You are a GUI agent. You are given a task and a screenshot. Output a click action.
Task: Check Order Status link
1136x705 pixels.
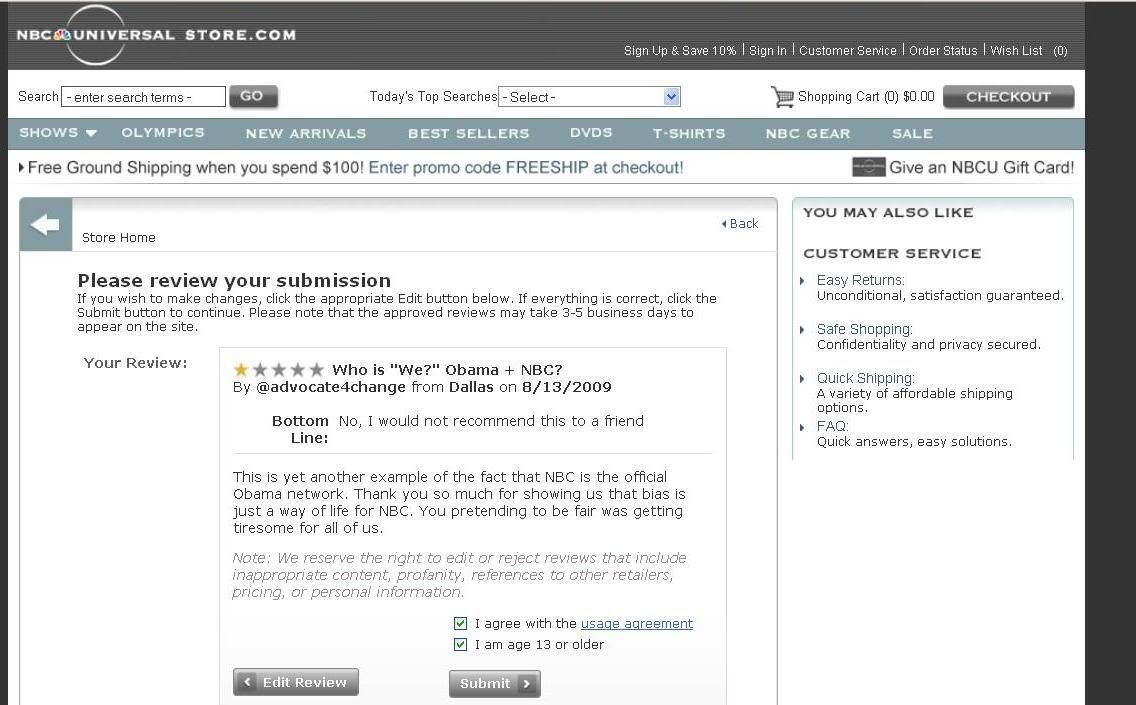[943, 51]
